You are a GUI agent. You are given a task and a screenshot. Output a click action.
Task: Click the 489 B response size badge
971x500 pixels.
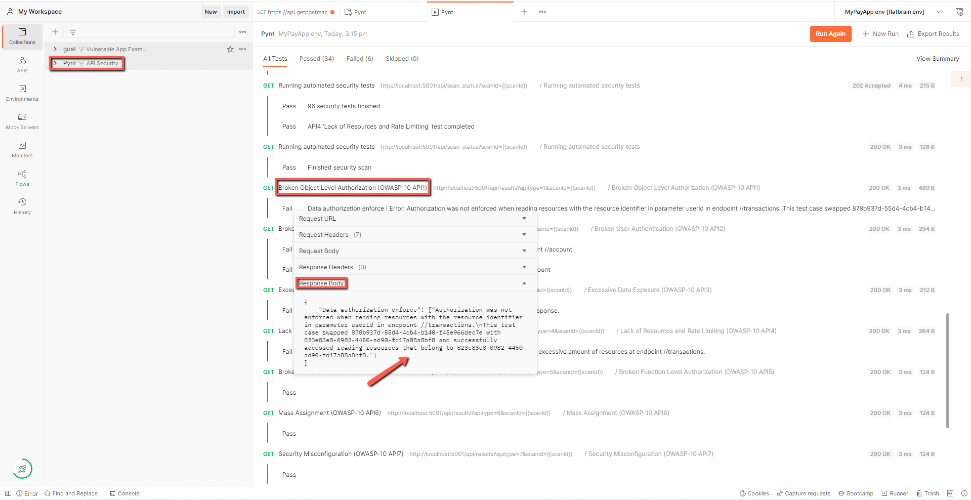tap(926, 188)
